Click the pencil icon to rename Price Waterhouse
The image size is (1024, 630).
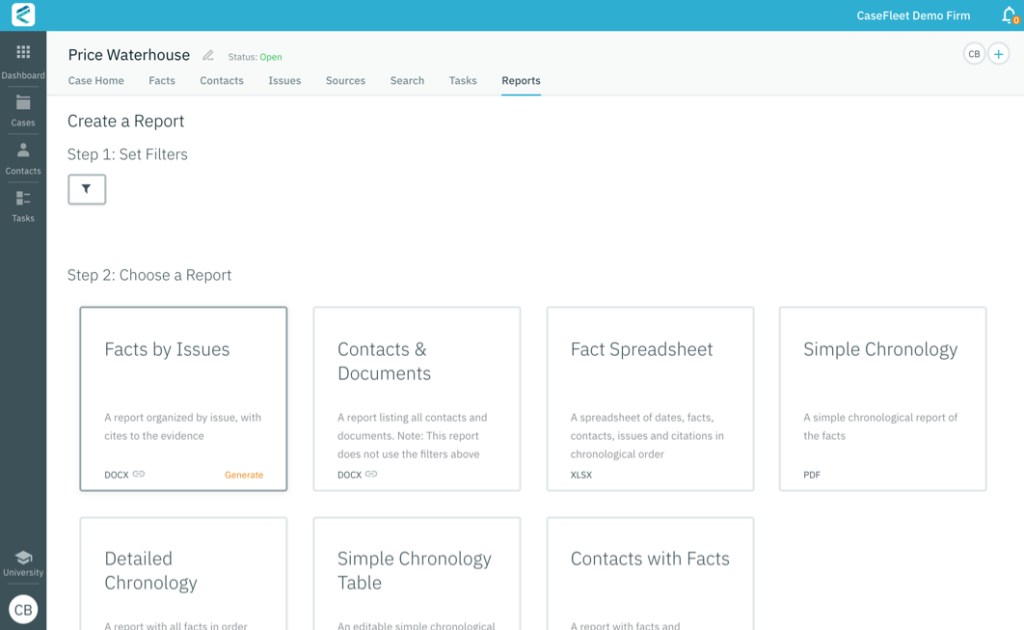(209, 56)
